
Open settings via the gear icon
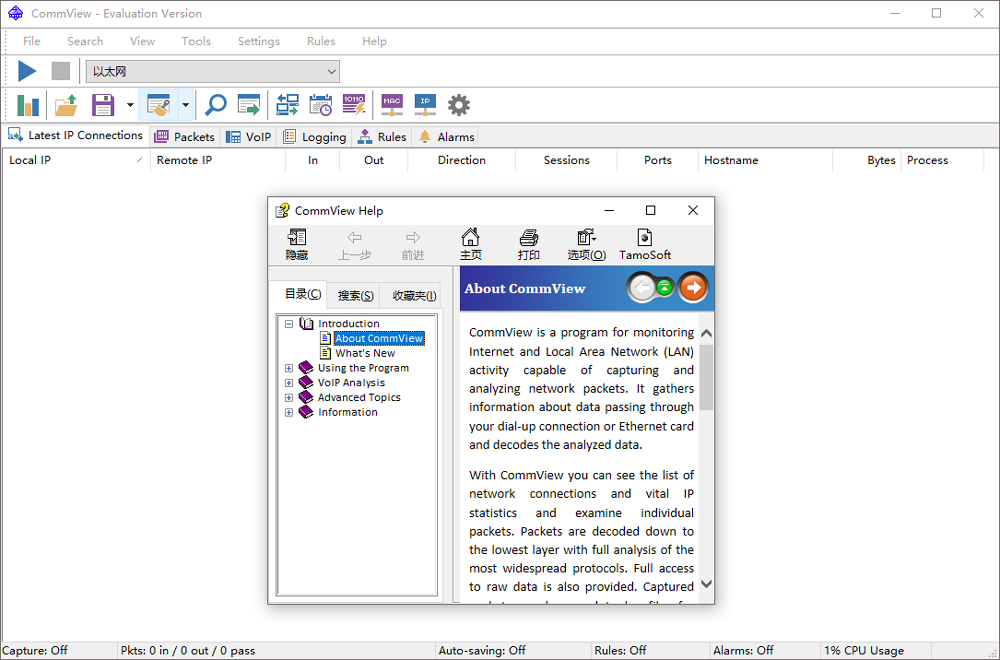[458, 105]
